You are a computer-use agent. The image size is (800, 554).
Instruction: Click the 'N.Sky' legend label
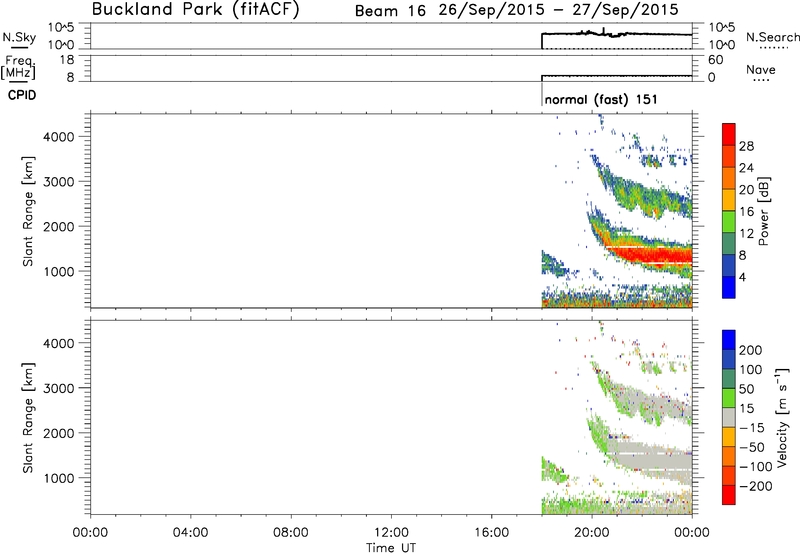click(19, 38)
